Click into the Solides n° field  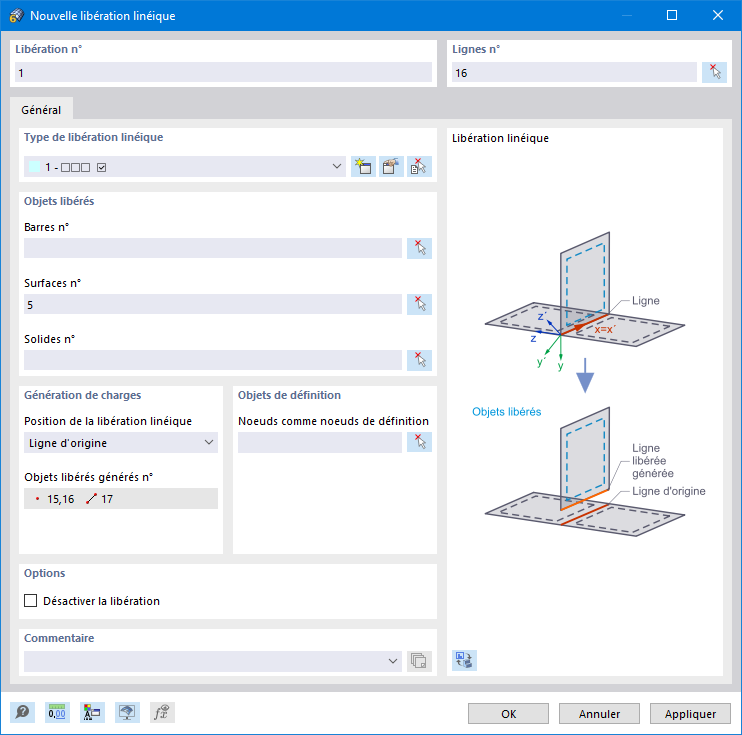(x=213, y=360)
